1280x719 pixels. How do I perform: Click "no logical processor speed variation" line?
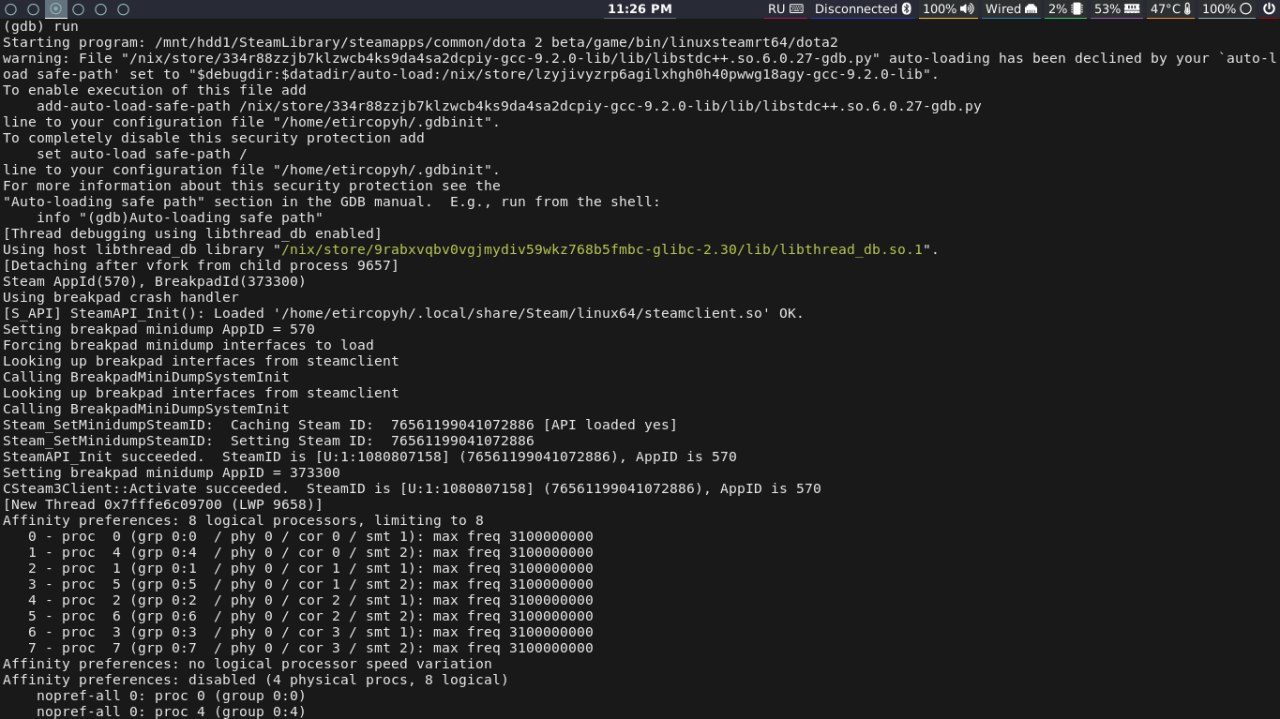point(247,665)
